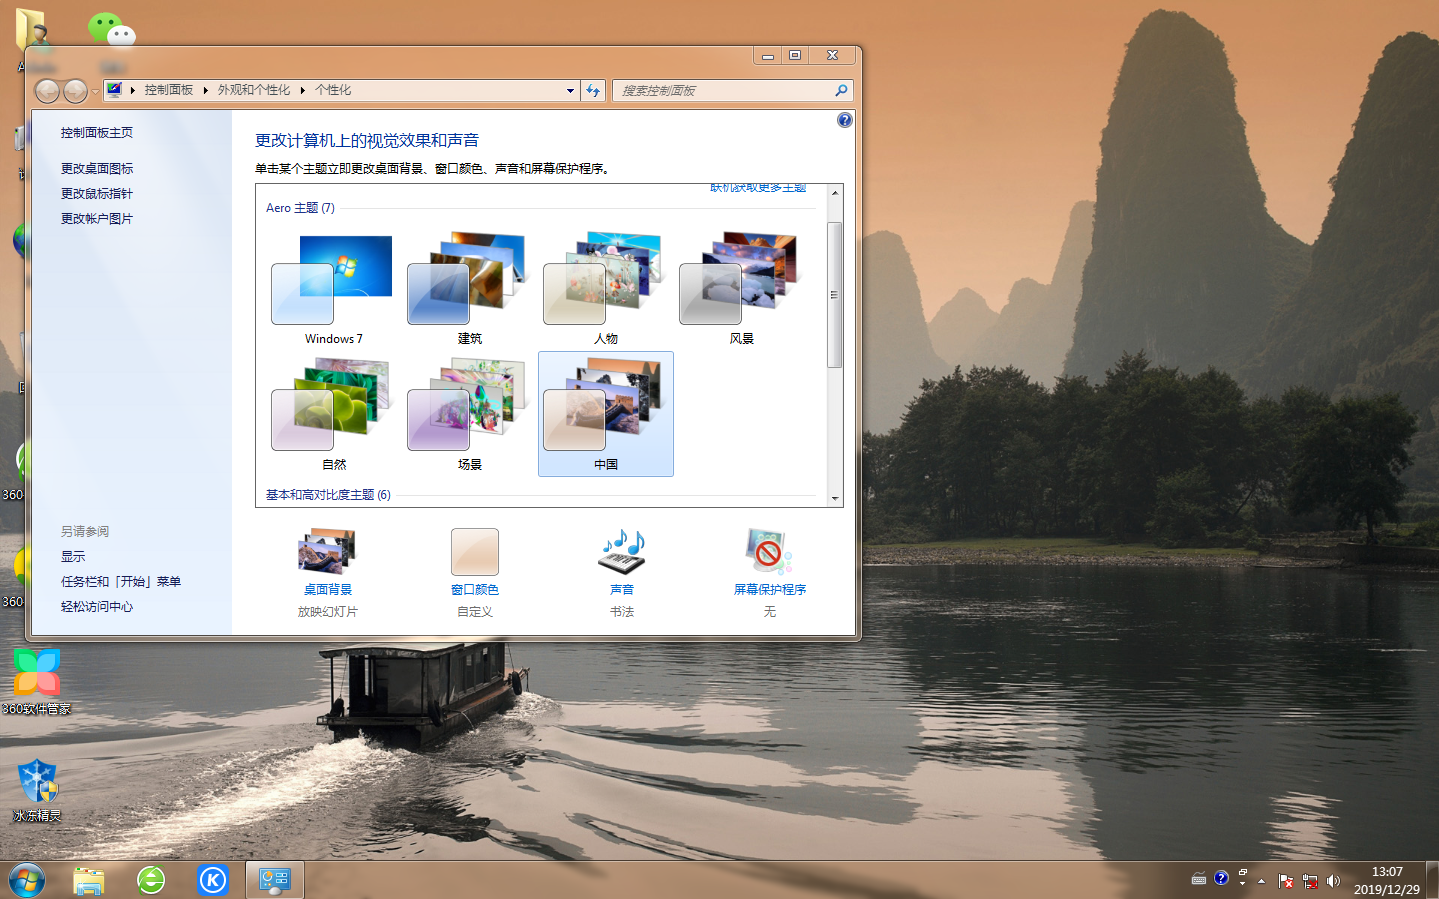Open 360软件管家 from the desktop

(x=36, y=673)
